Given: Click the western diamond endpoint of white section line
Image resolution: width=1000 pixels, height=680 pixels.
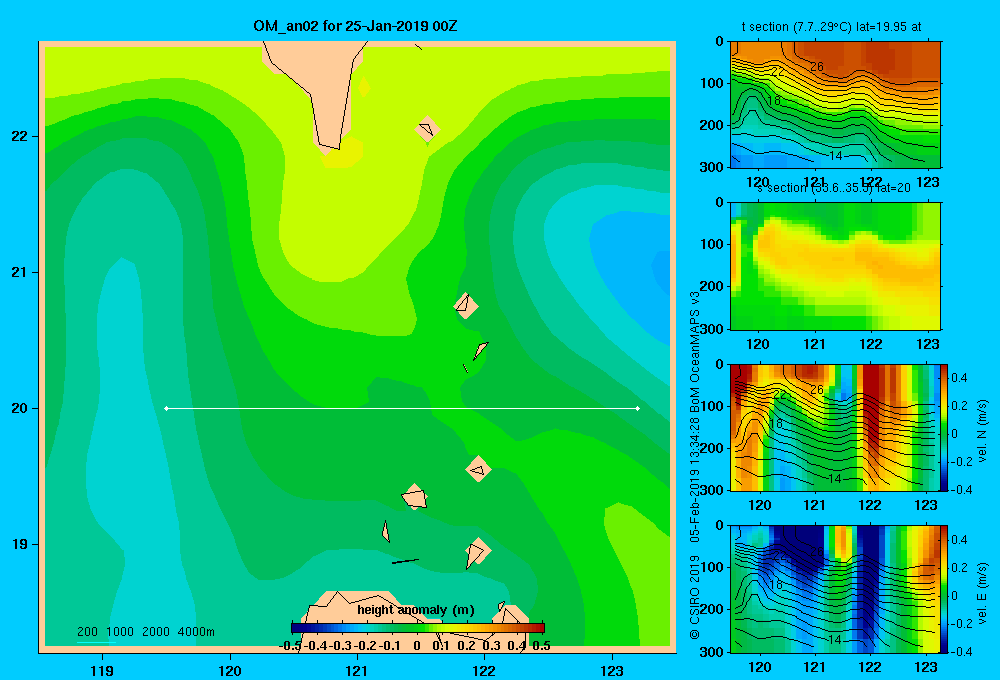Looking at the screenshot, I should click(166, 408).
